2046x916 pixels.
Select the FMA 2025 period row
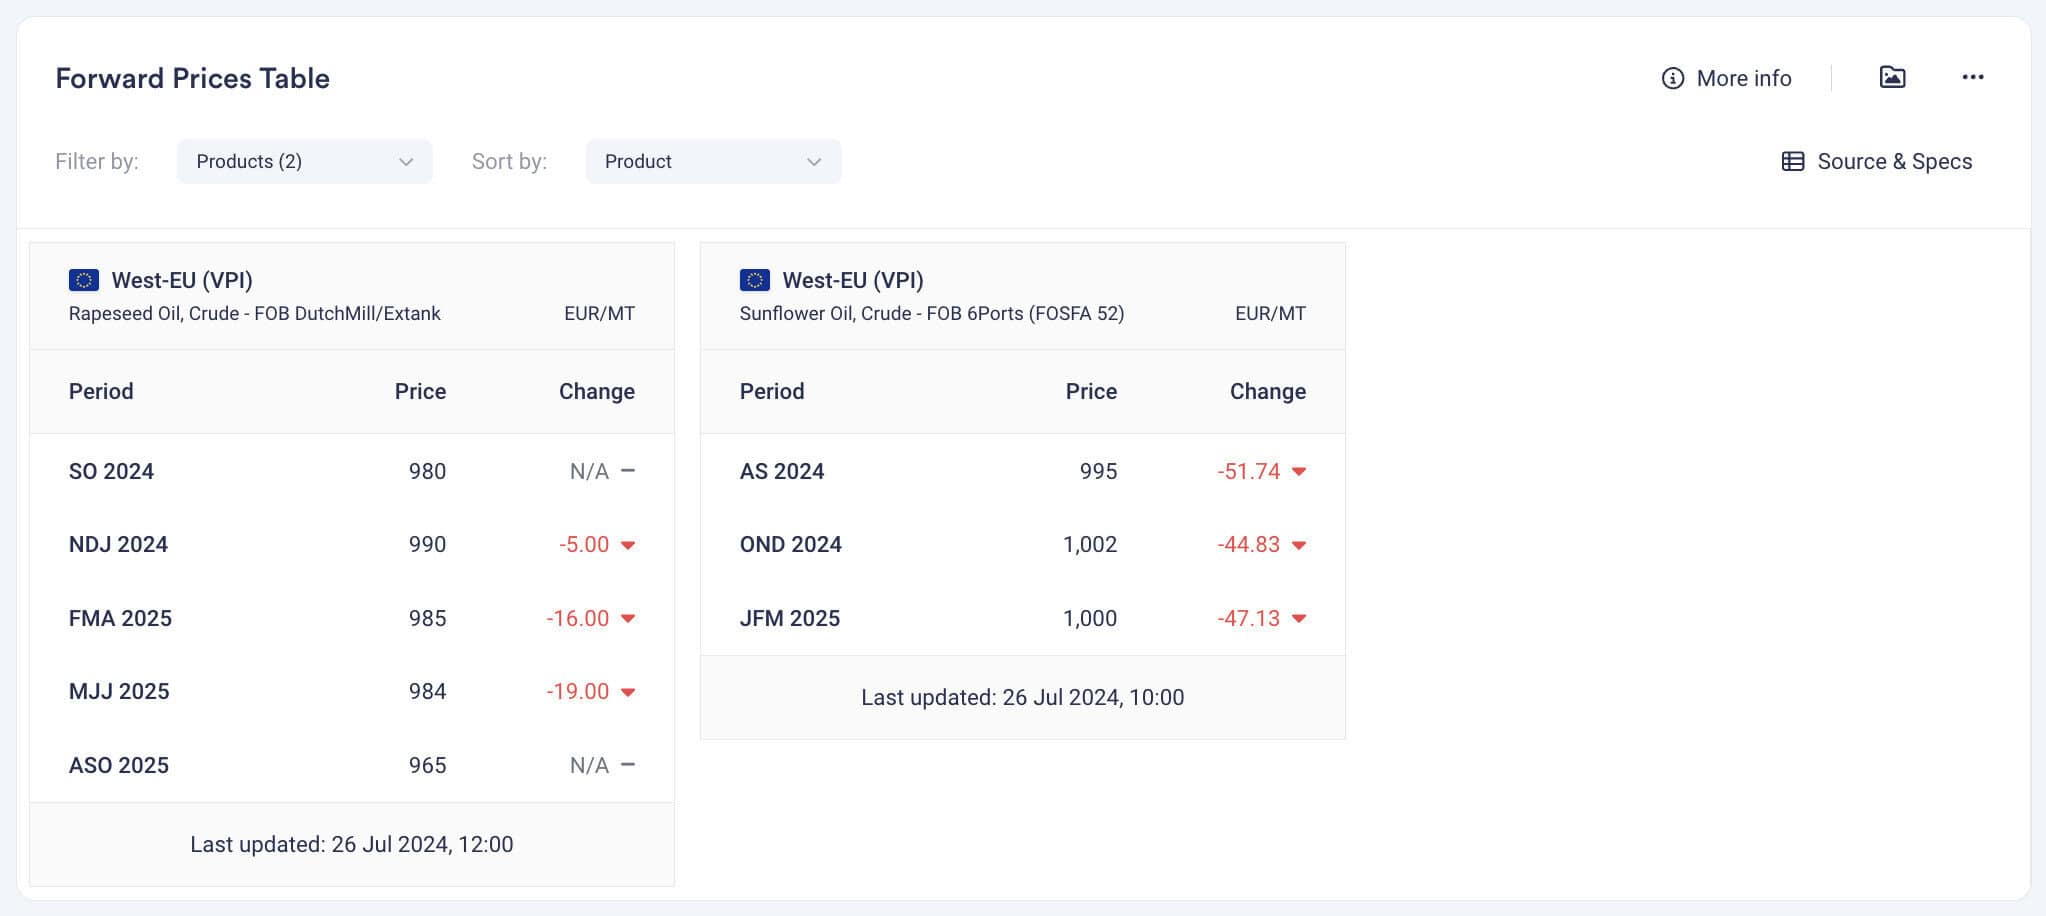point(352,618)
